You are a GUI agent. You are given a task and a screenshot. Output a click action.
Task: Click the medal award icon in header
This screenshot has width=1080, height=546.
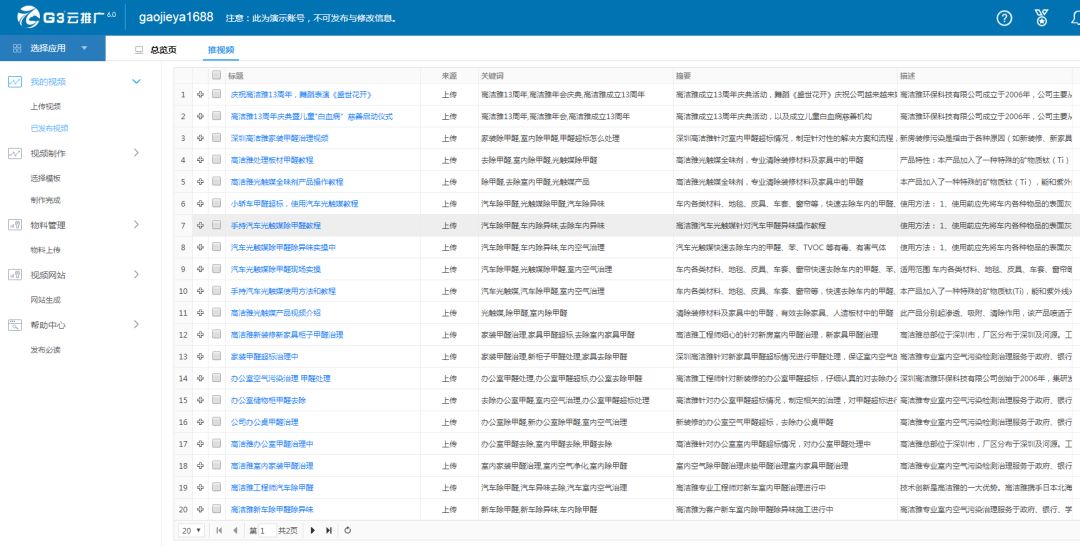[x=1041, y=18]
